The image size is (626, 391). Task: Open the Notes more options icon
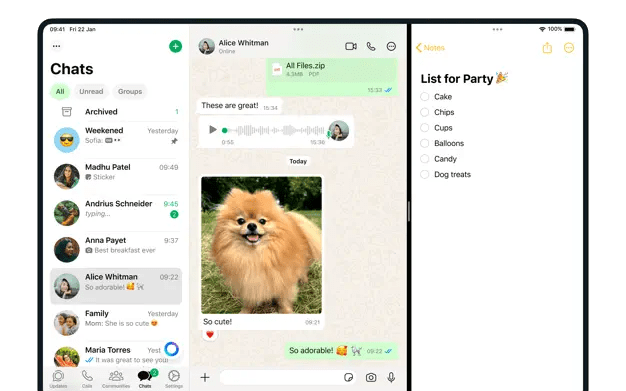569,48
